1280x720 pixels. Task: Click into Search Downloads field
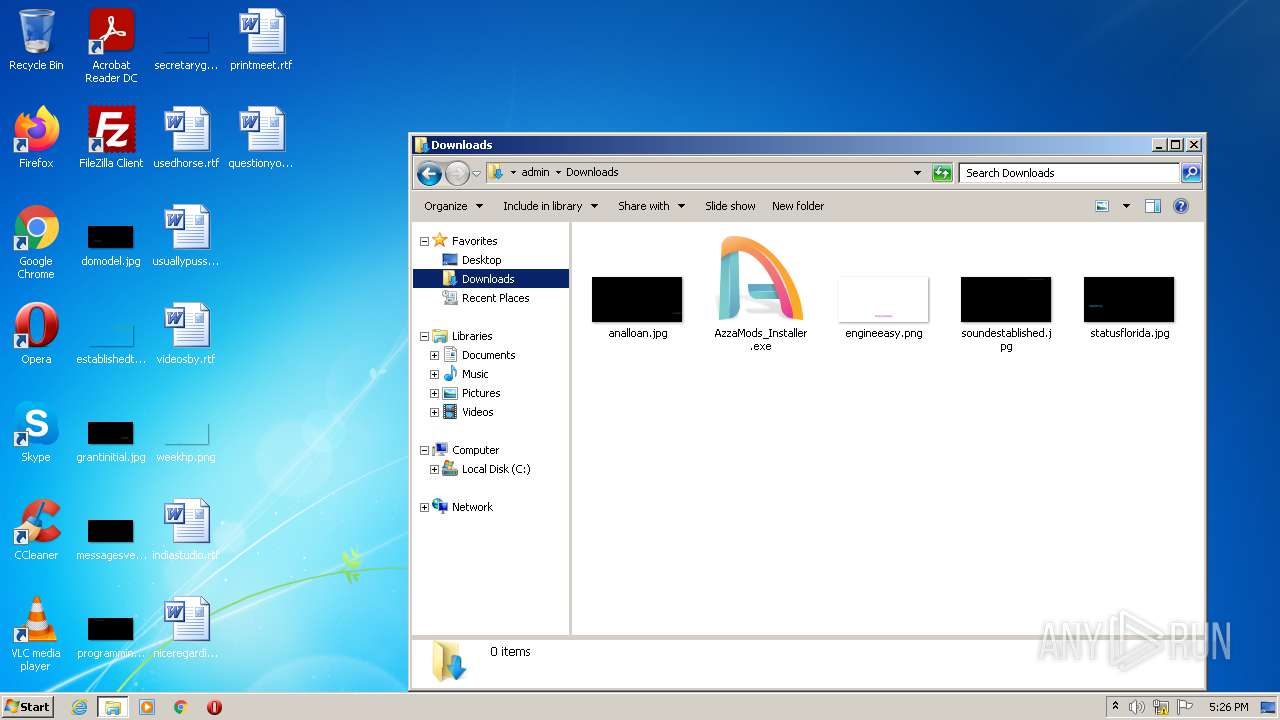coord(1070,173)
